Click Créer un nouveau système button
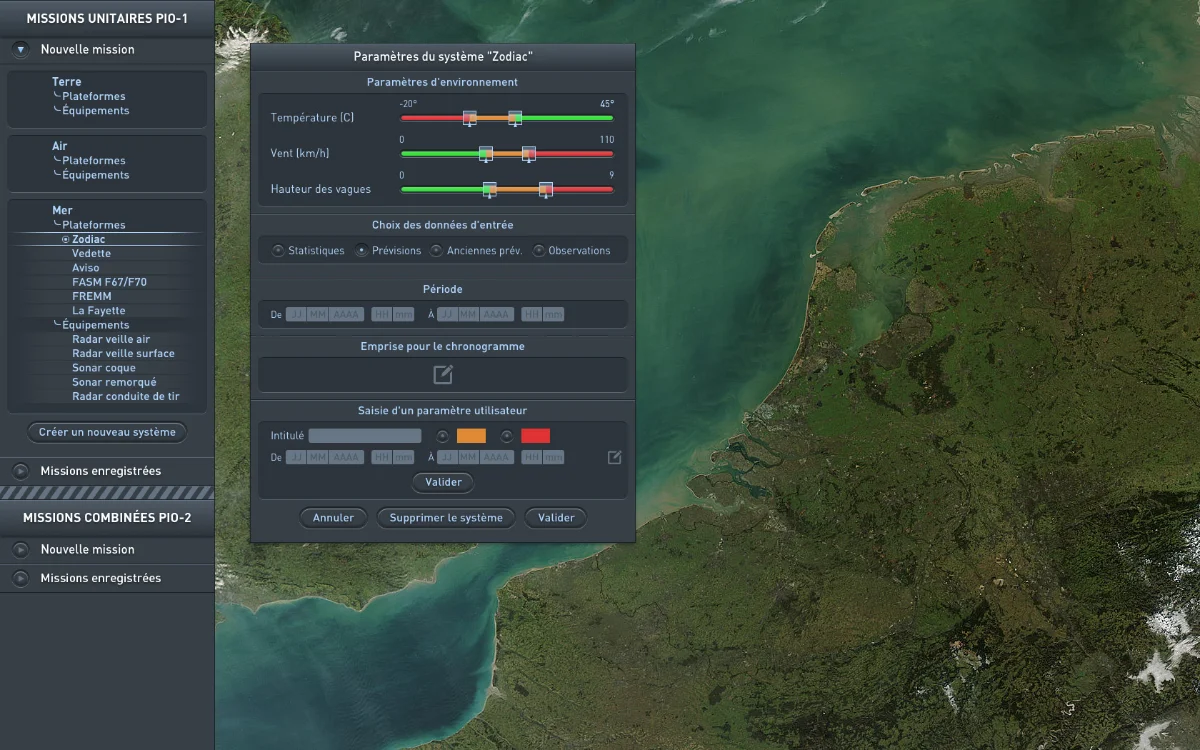The height and width of the screenshot is (750, 1200). 107,433
